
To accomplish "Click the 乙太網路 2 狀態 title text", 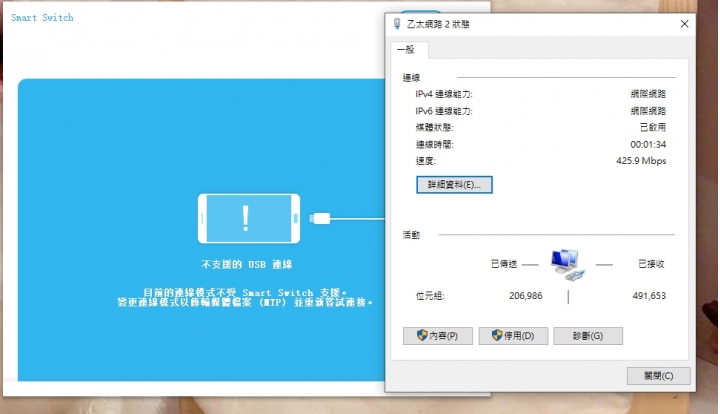I will click(x=438, y=24).
